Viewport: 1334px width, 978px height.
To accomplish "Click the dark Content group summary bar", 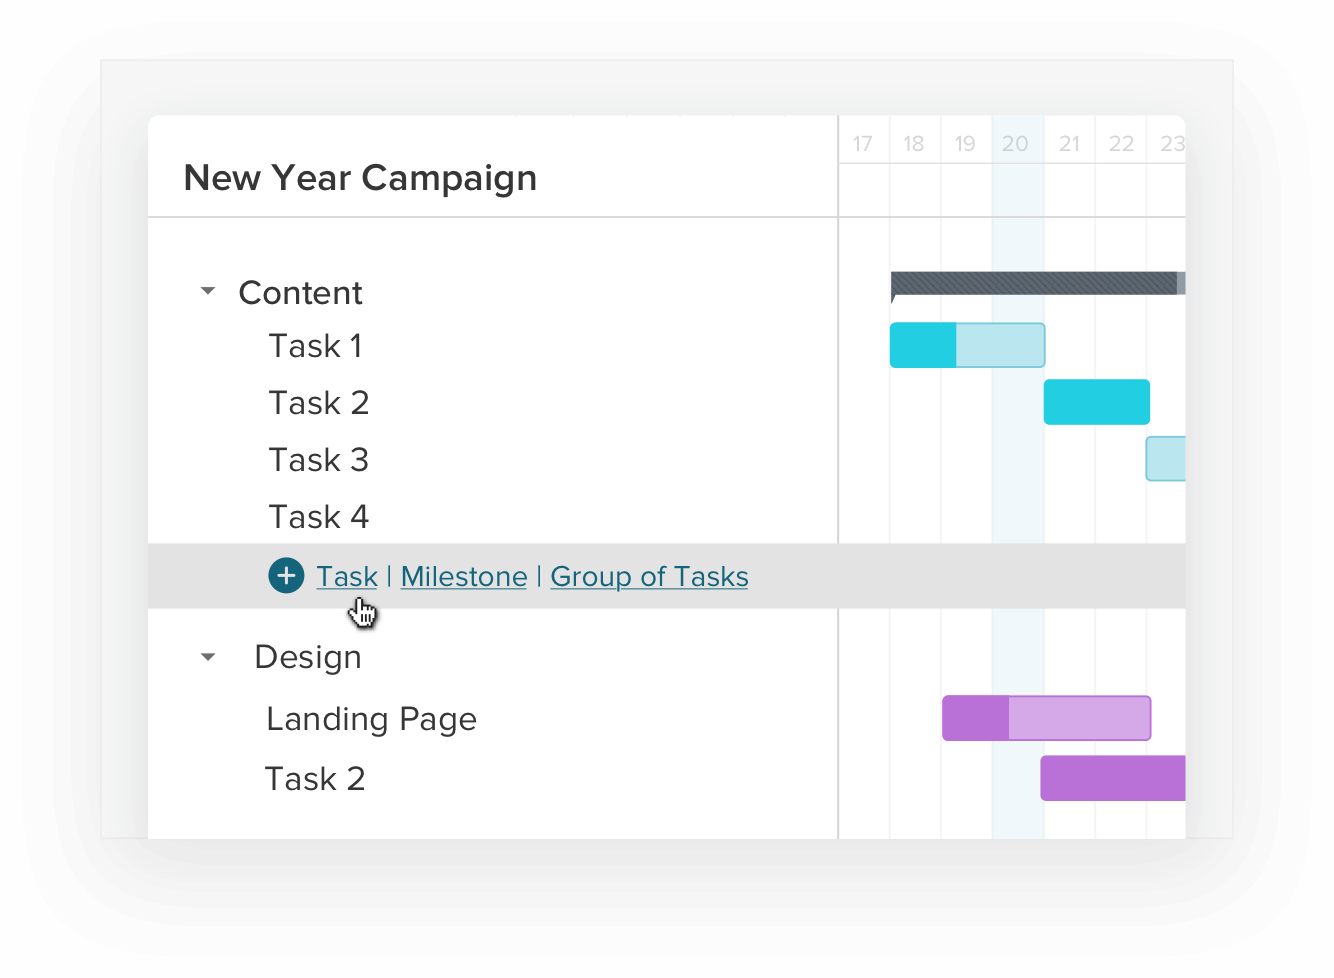I will [1035, 284].
